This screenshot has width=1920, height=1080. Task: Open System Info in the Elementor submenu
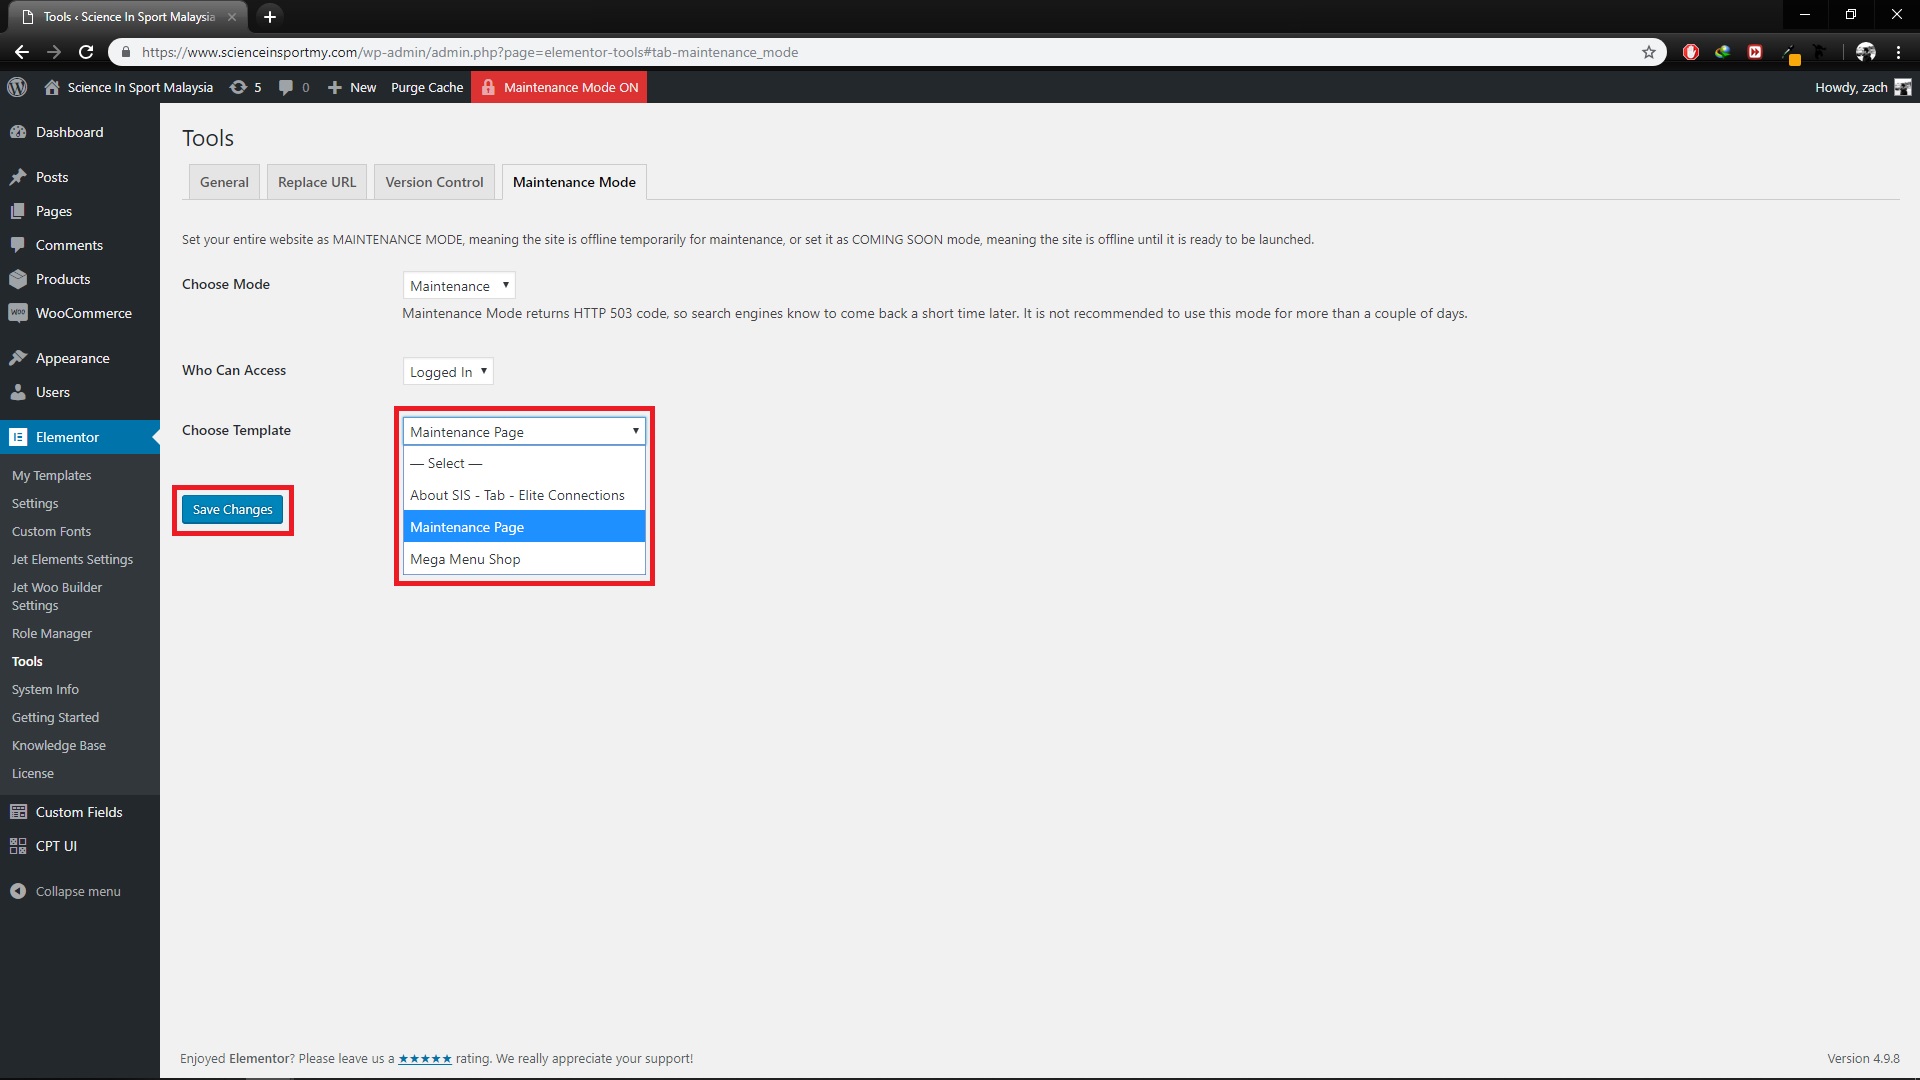(45, 689)
